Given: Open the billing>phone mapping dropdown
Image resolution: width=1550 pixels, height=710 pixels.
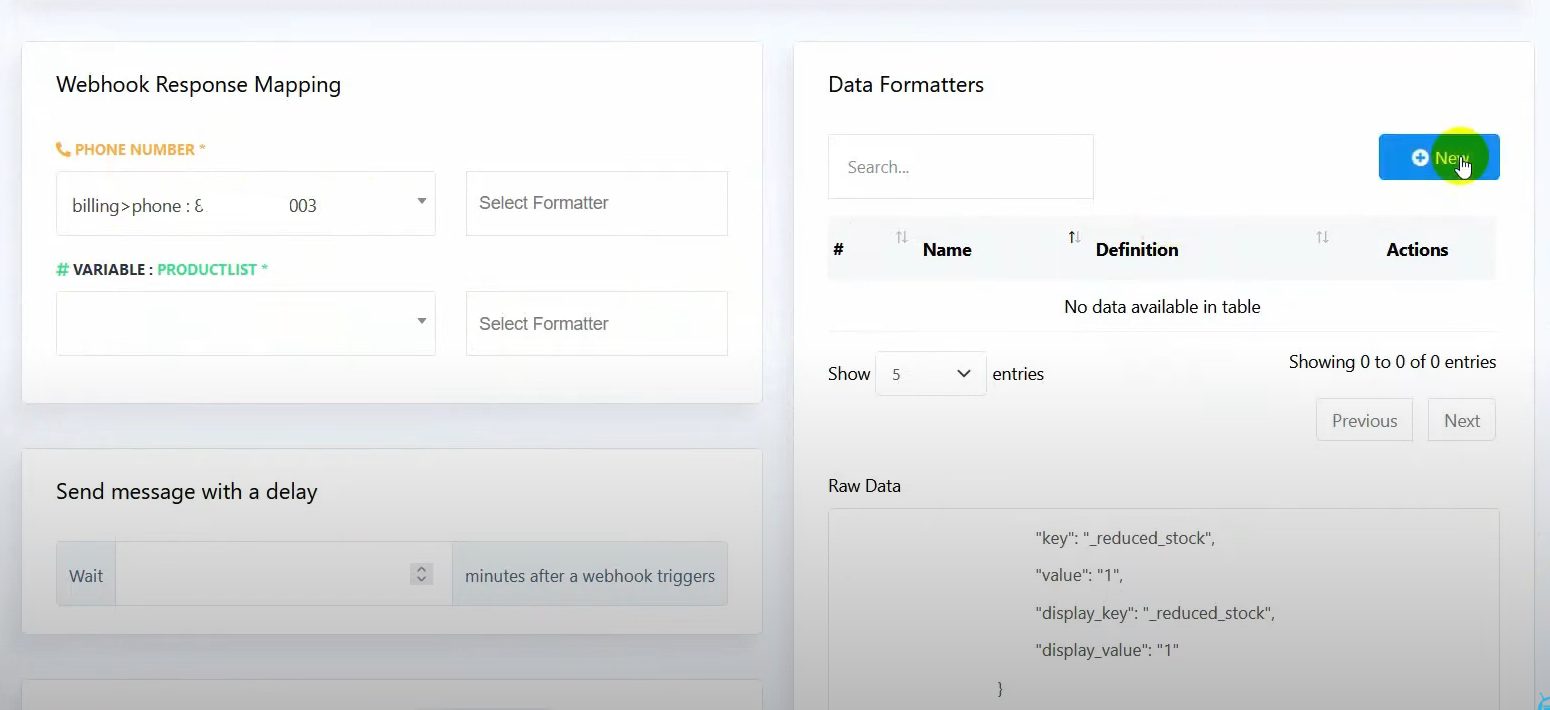Looking at the screenshot, I should 245,204.
